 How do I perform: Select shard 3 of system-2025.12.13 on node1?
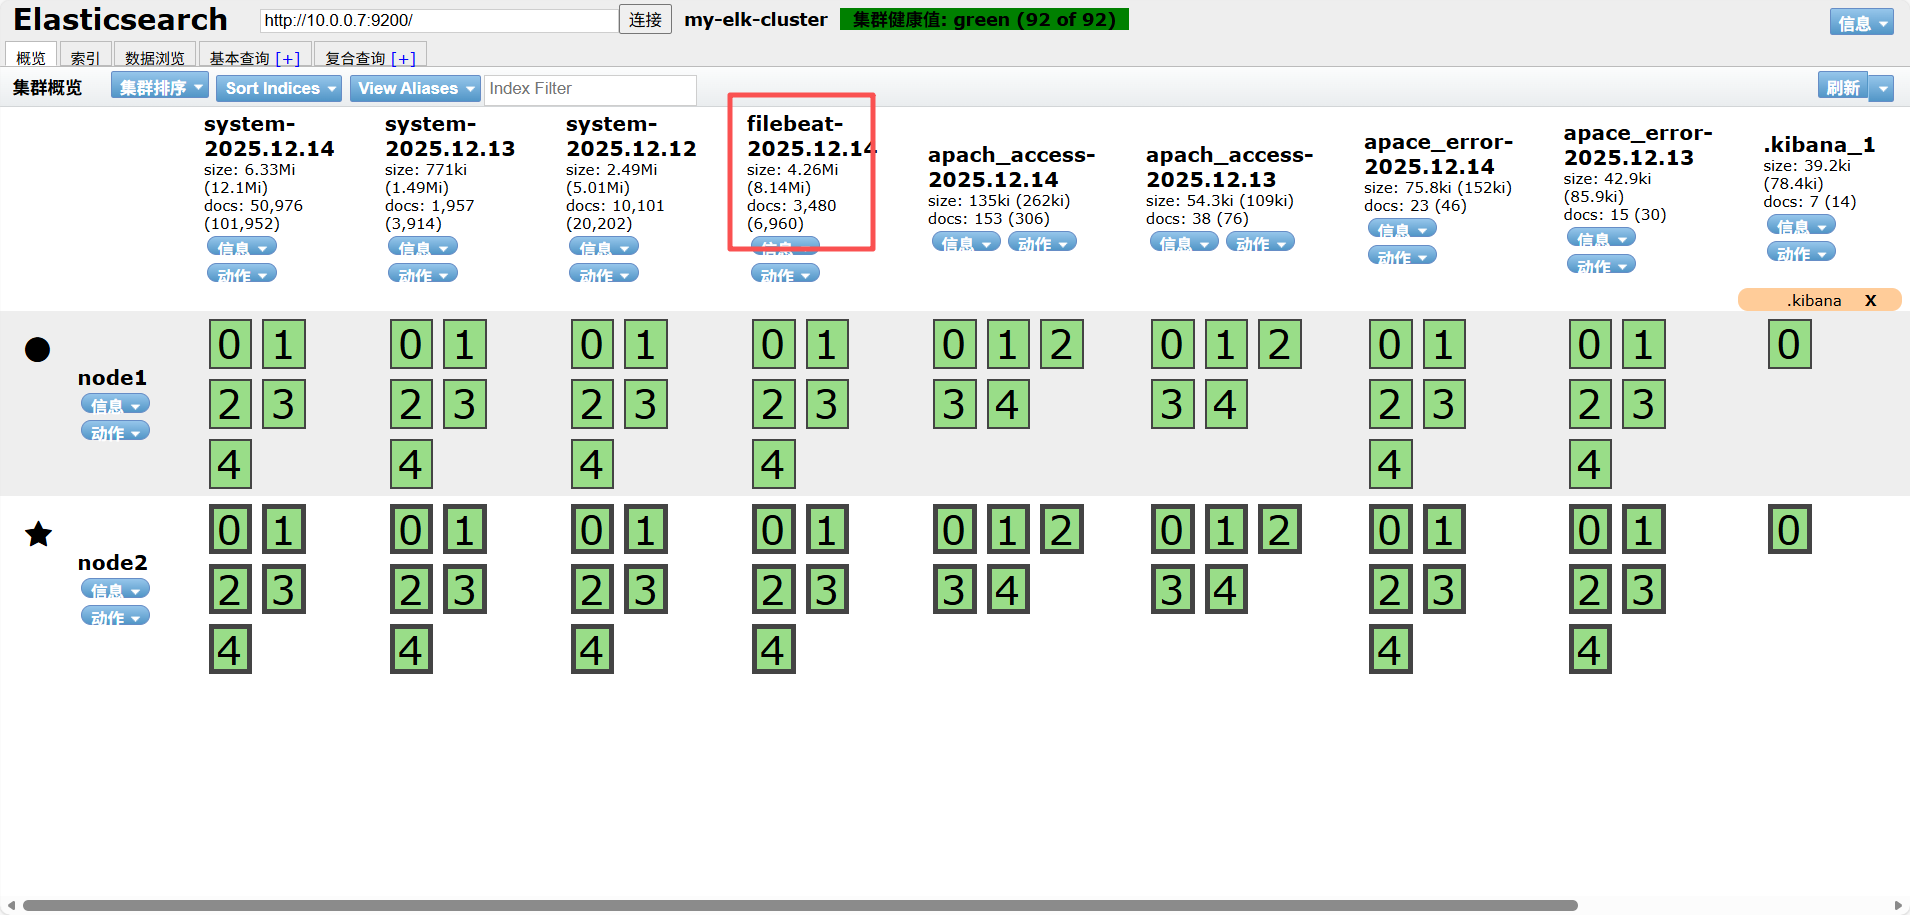465,404
